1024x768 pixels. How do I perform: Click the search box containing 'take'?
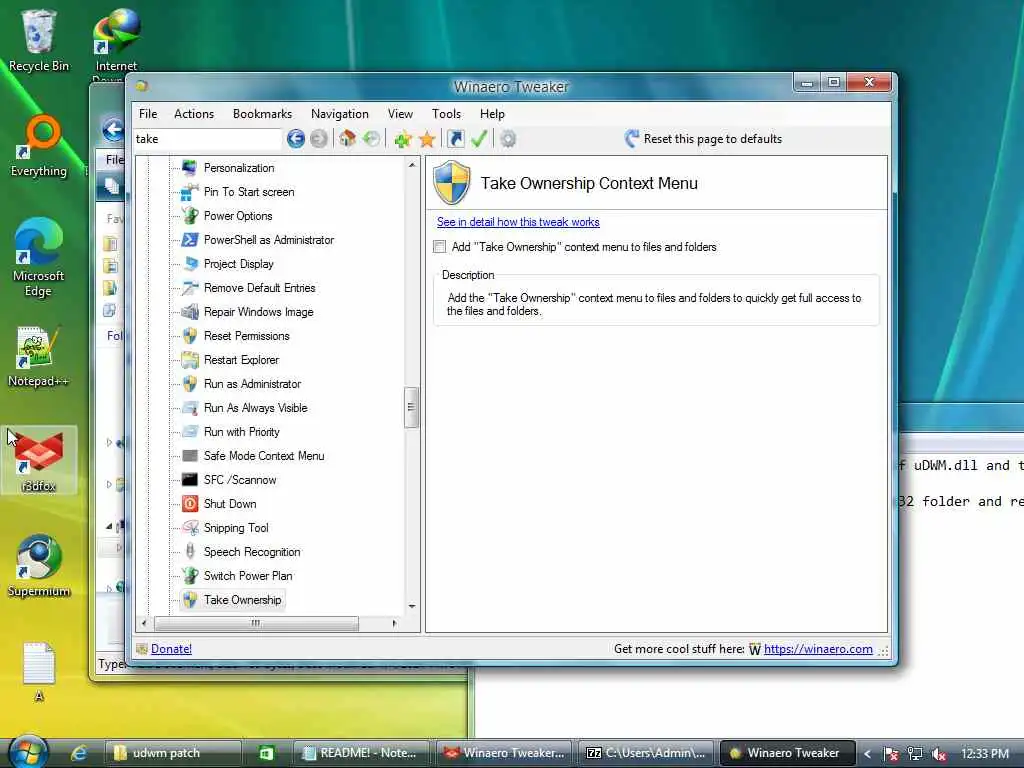coord(208,138)
